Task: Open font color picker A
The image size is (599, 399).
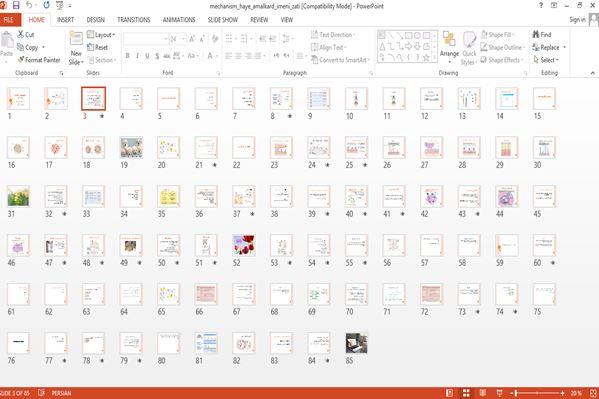Action: pyautogui.click(x=210, y=56)
